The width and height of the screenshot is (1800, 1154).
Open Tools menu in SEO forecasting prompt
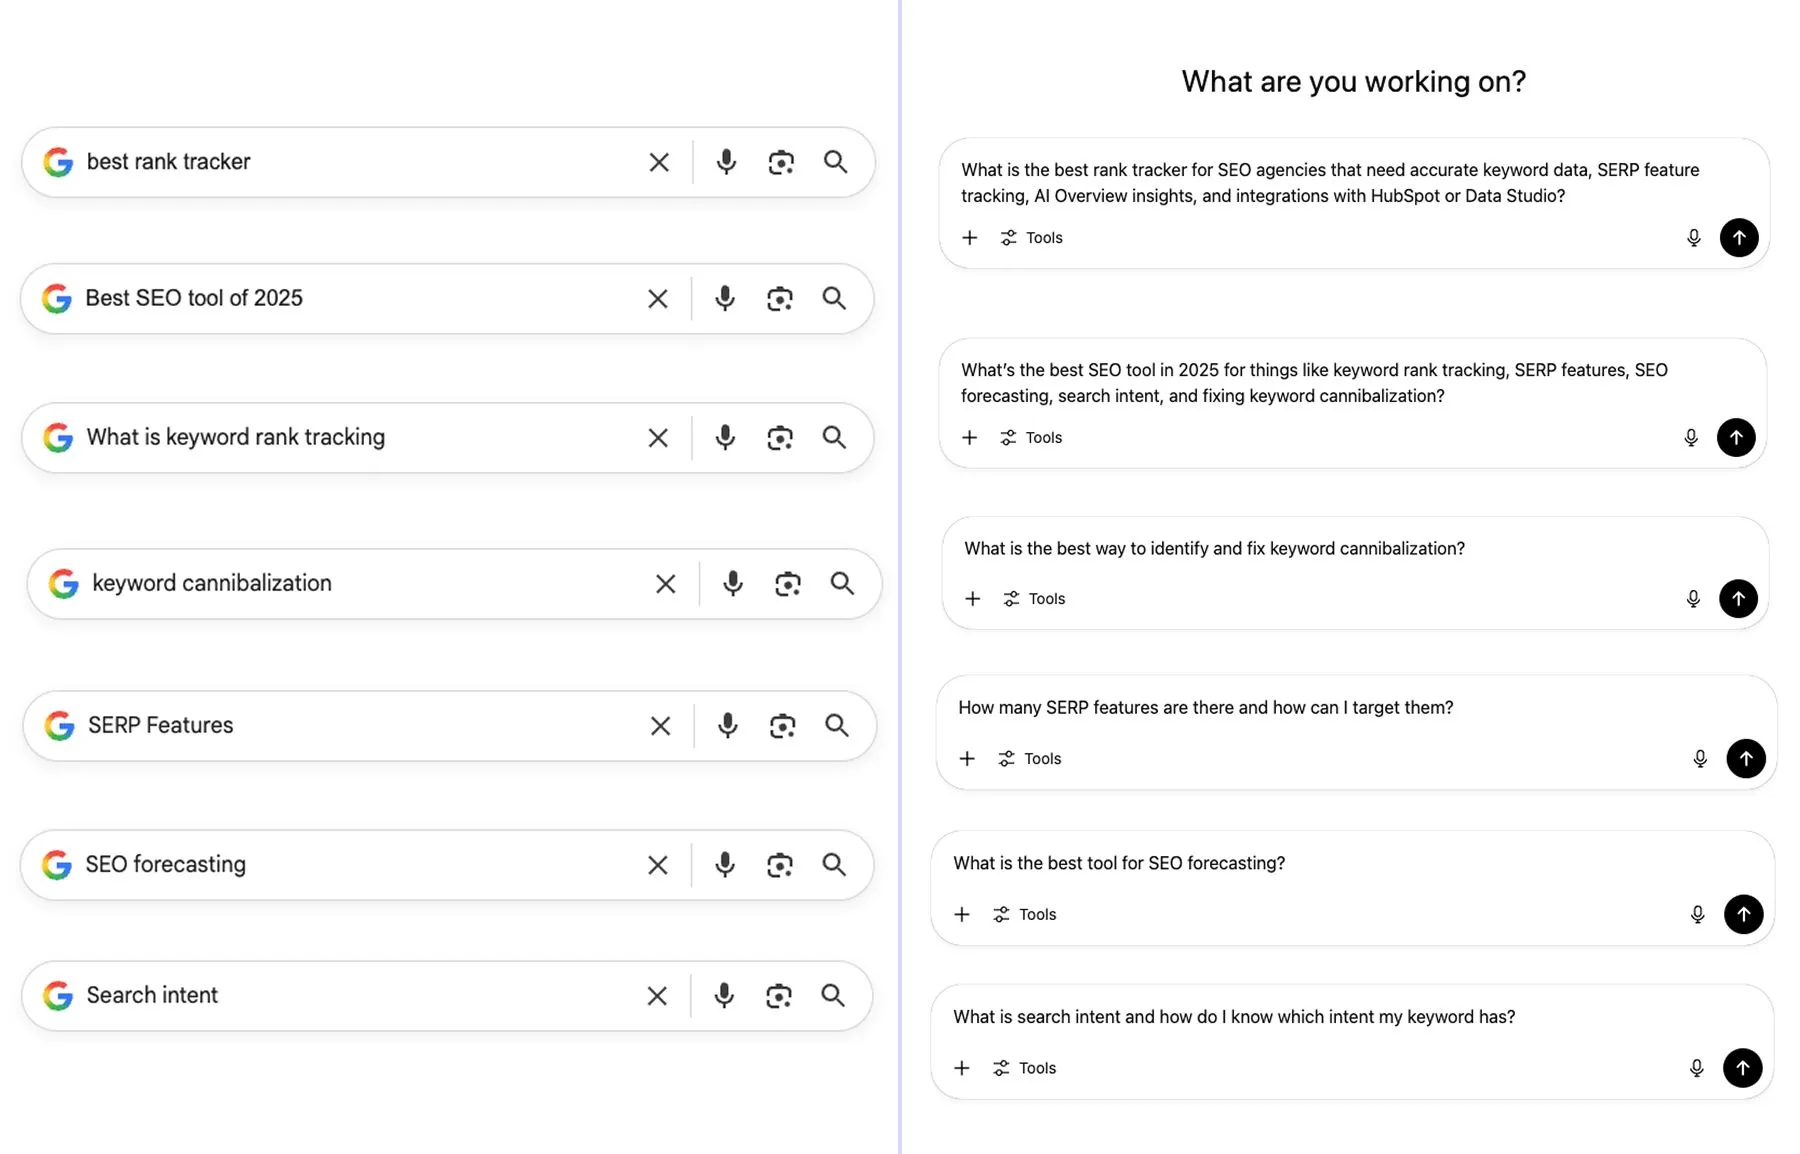(1026, 914)
